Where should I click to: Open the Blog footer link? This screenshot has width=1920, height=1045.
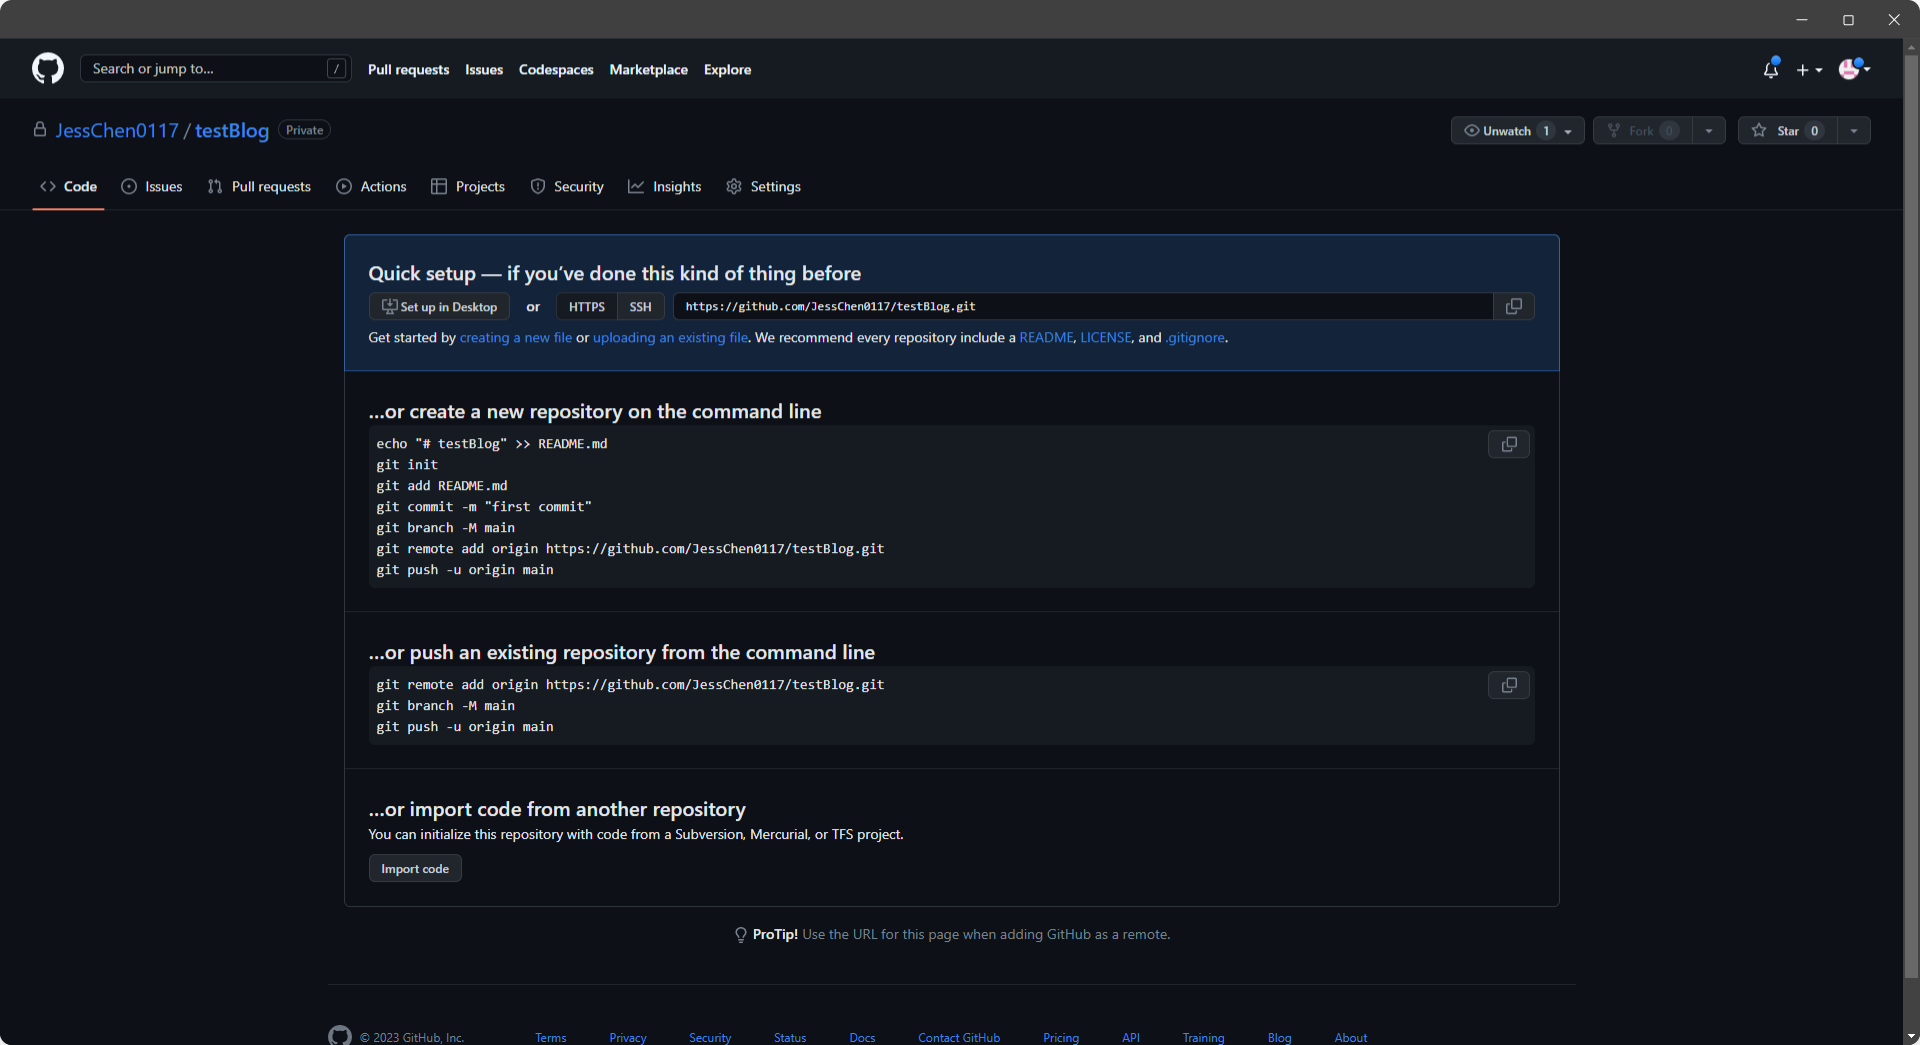1279,1038
